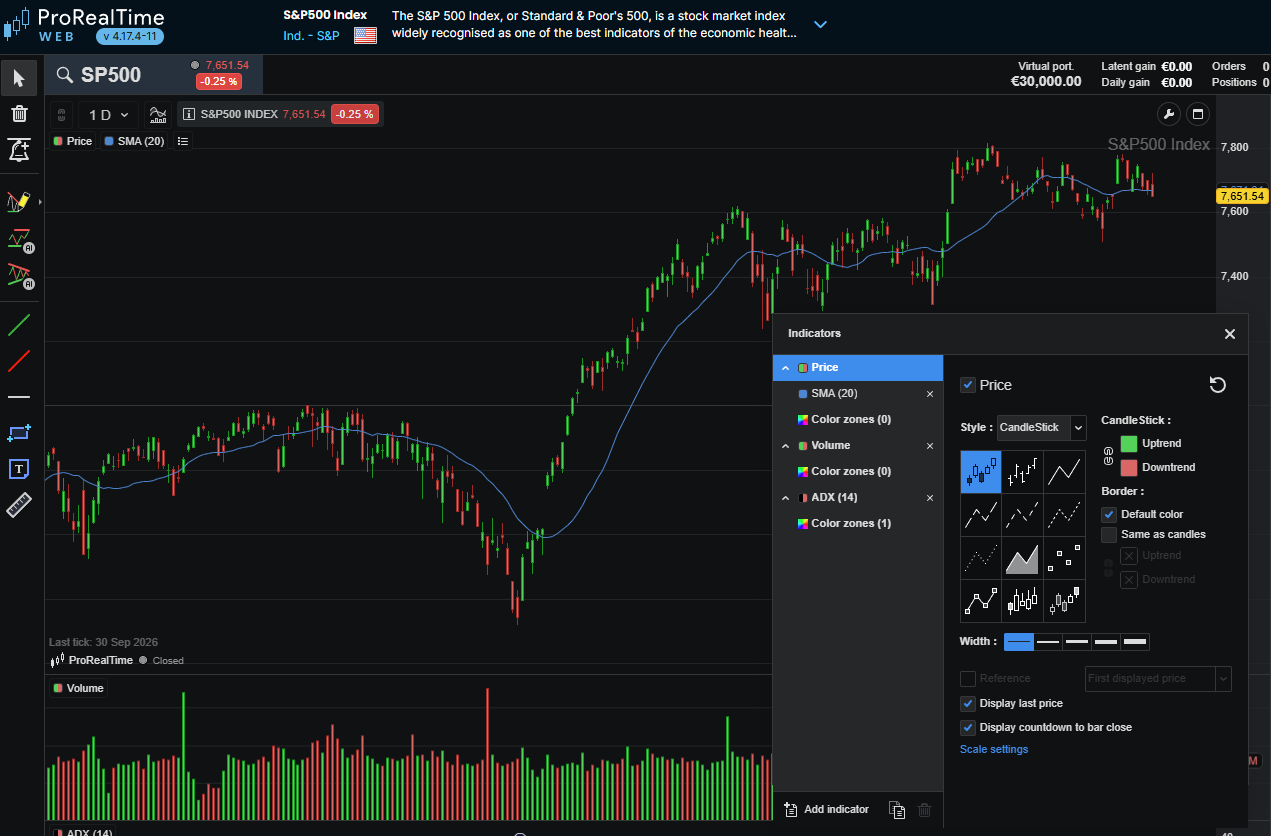Choose the green trend line tool
Viewport: 1271px width, 836px height.
point(19,325)
